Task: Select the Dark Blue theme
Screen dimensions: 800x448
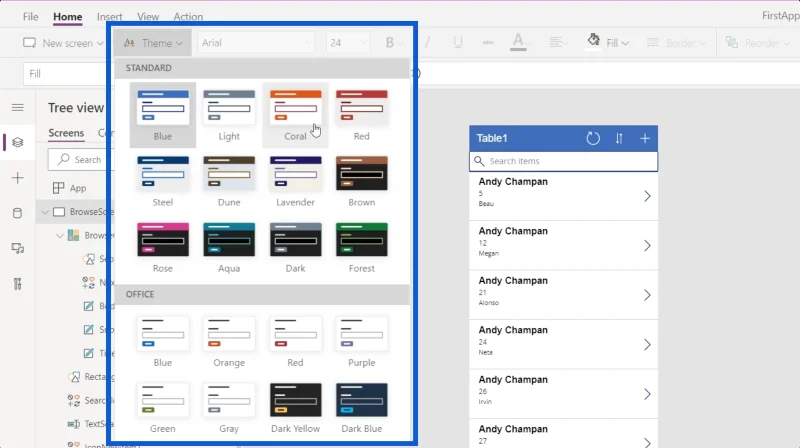Action: tap(362, 408)
